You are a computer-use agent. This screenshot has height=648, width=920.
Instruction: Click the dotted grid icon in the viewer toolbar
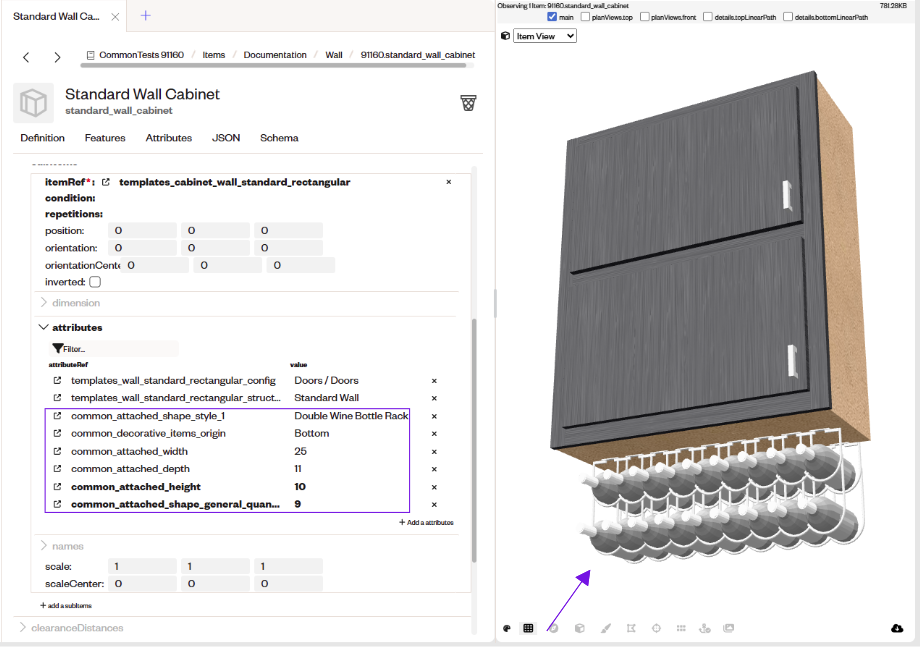[681, 628]
